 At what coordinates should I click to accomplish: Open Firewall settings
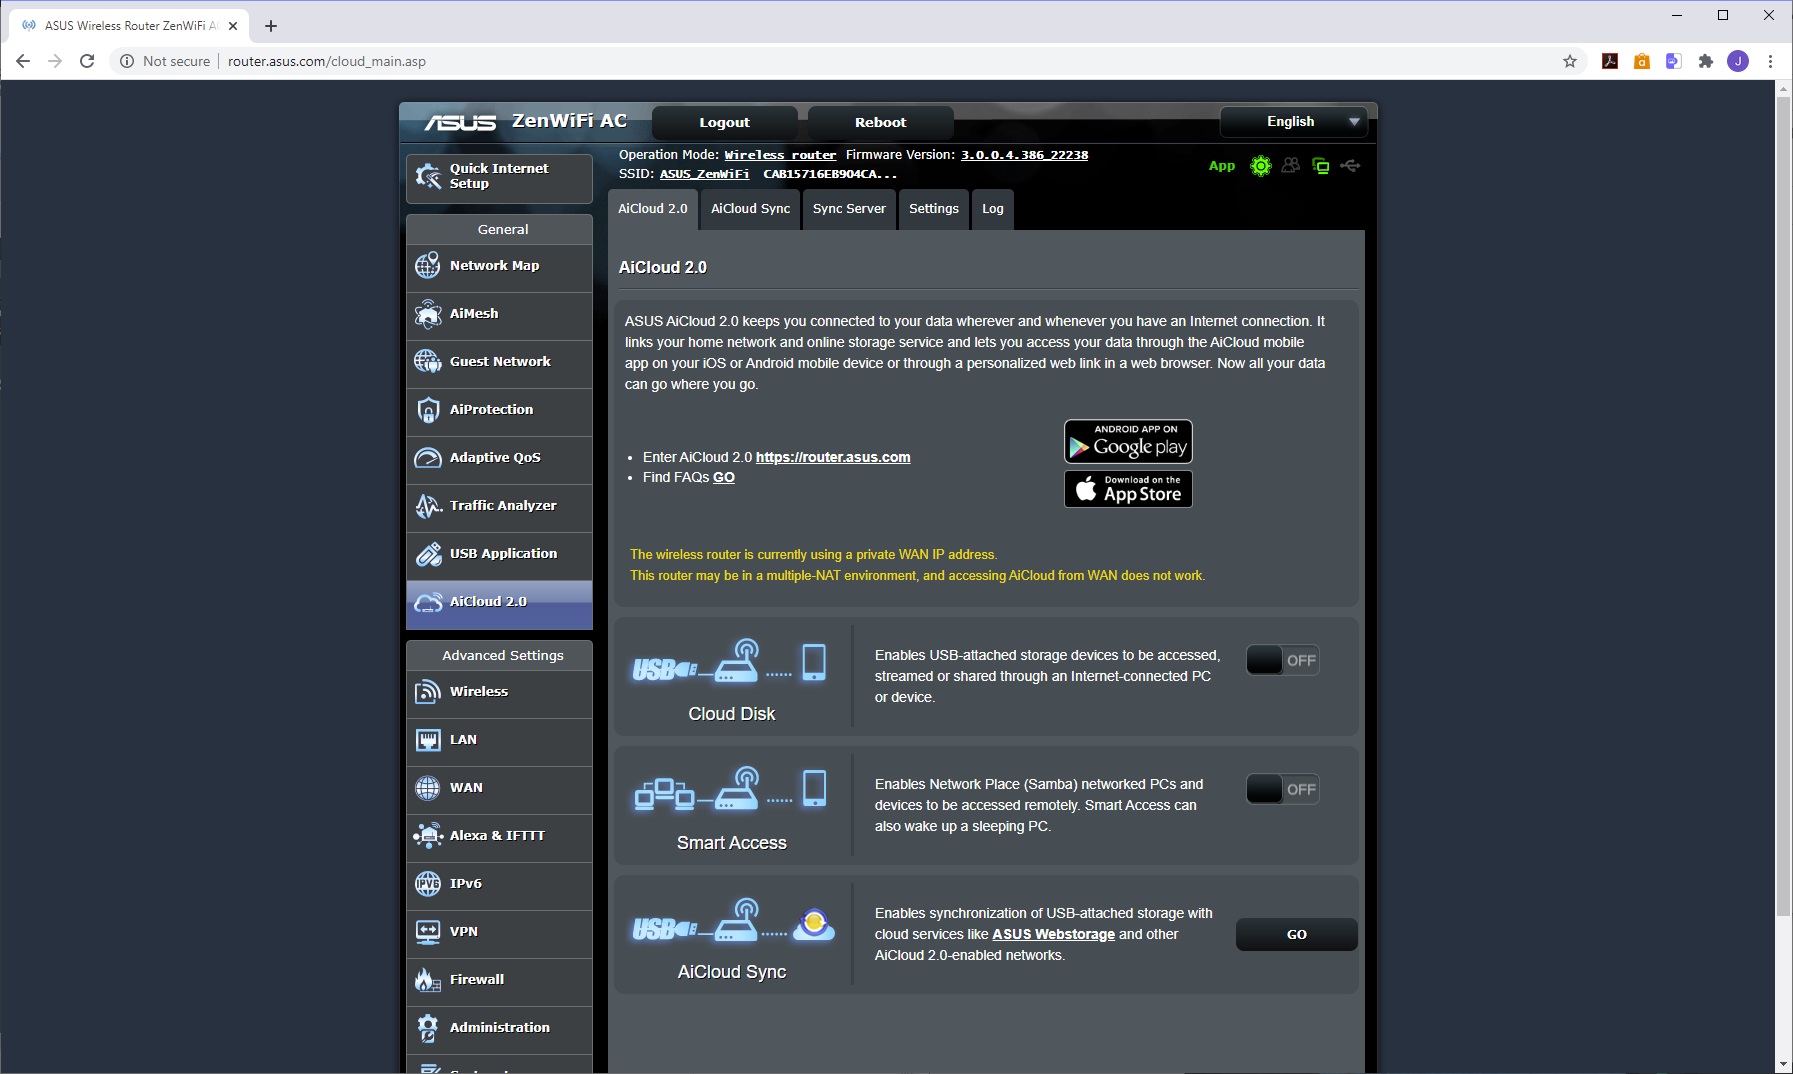pos(499,980)
